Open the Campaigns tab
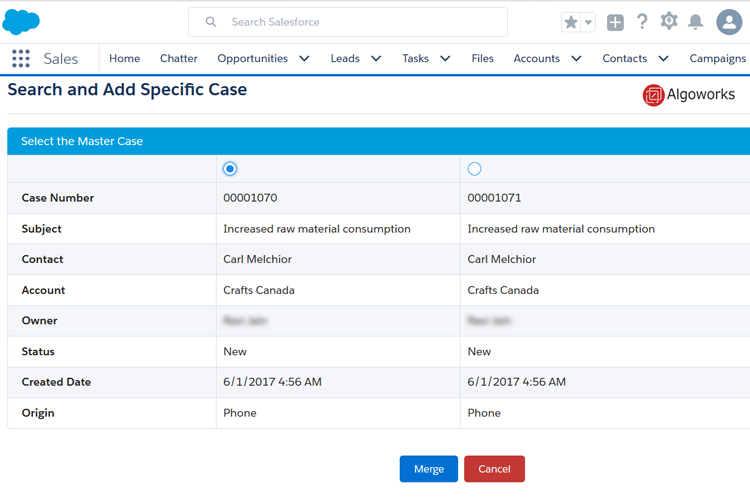Viewport: 750px width, 500px height. click(717, 58)
